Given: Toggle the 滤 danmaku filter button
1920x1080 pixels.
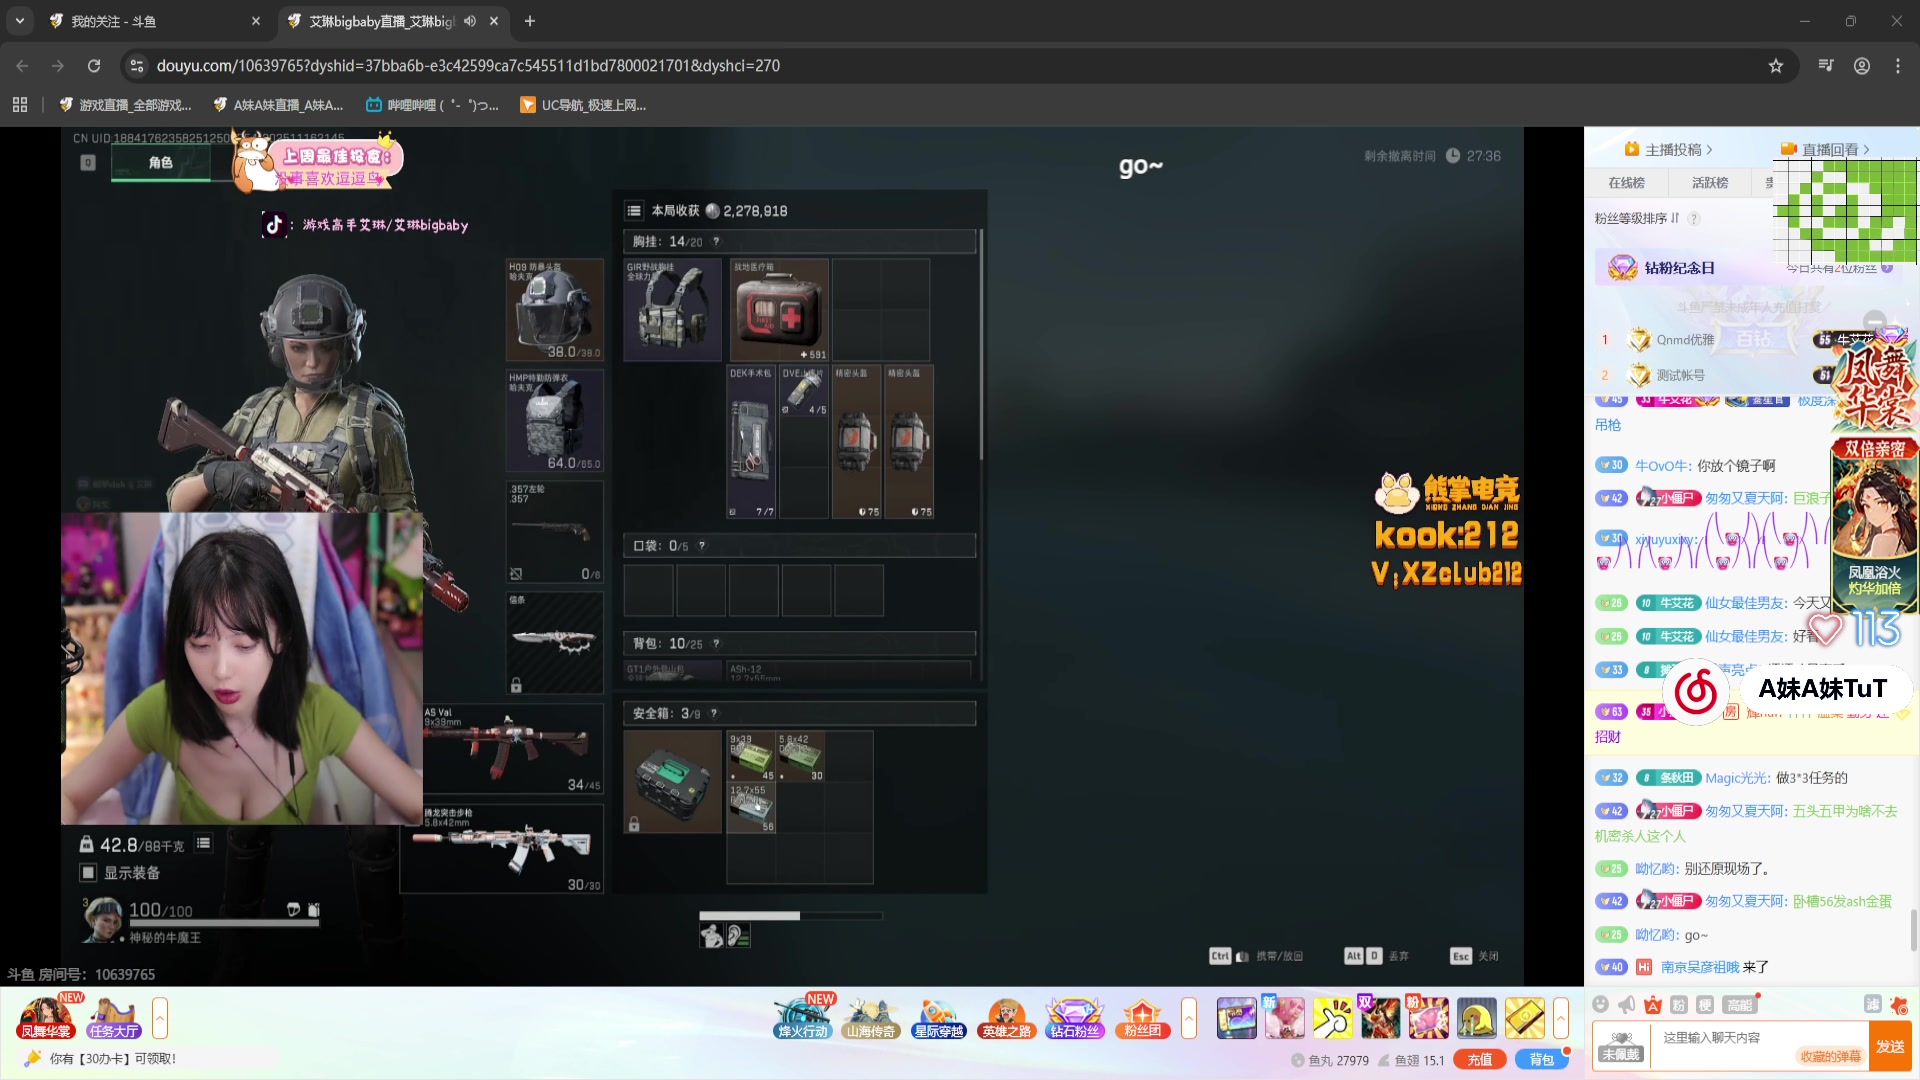Looking at the screenshot, I should pos(1872,1005).
